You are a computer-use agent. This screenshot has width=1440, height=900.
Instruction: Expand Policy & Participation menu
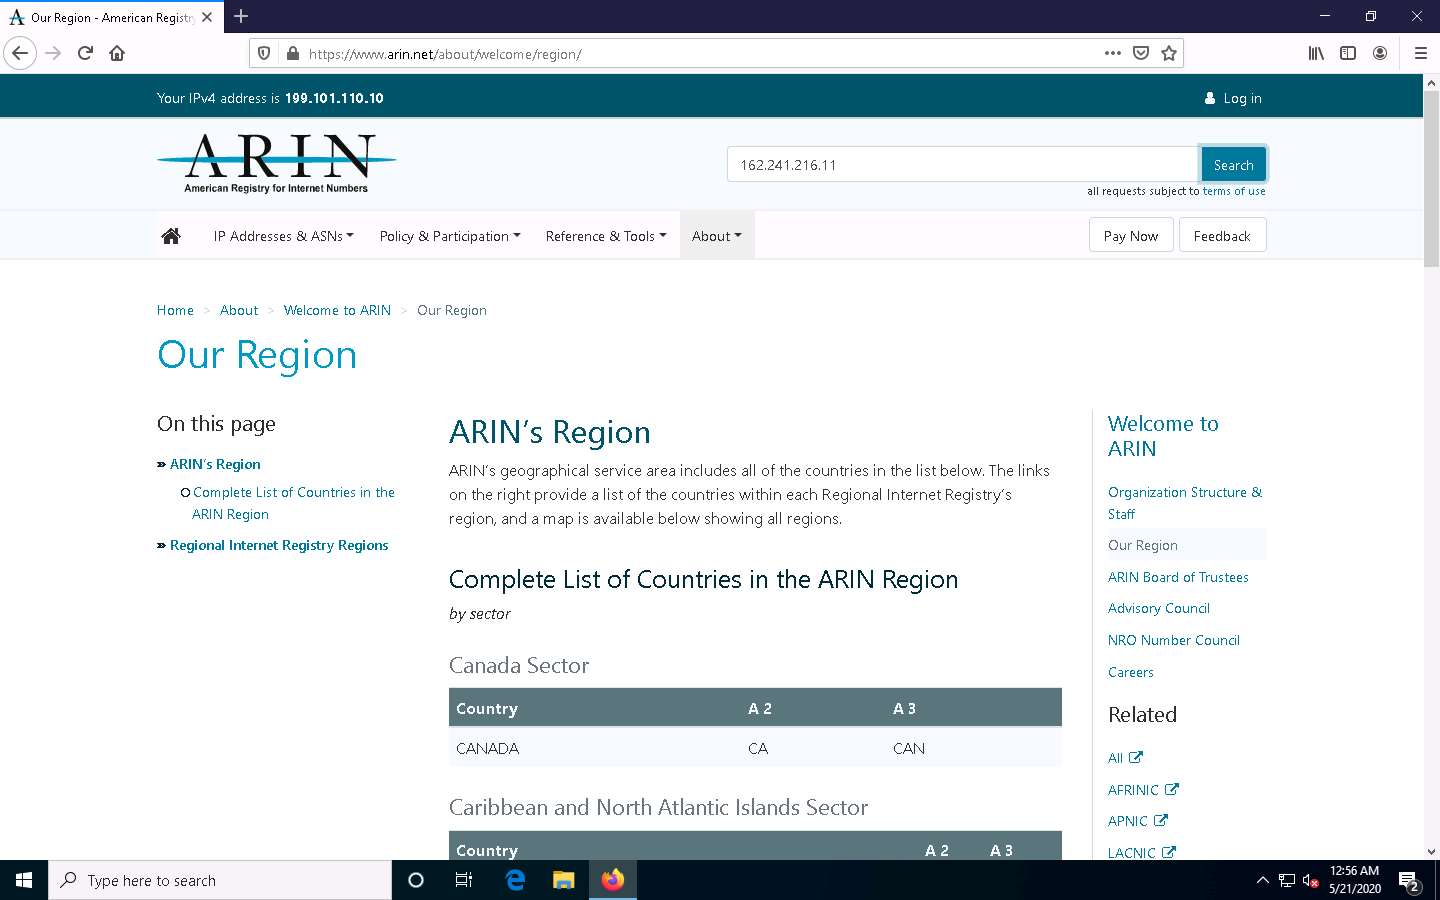tap(450, 236)
